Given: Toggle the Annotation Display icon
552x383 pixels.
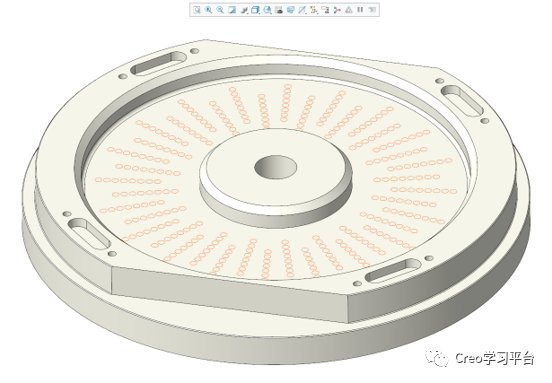Looking at the screenshot, I should [x=325, y=10].
